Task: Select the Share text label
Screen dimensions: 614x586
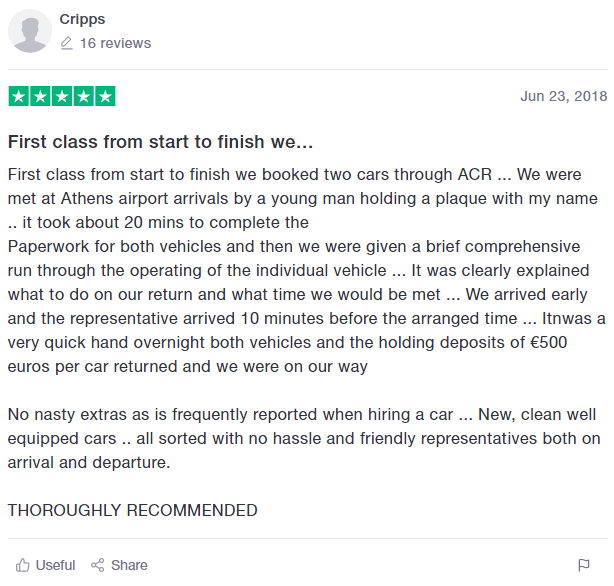Action: [129, 565]
